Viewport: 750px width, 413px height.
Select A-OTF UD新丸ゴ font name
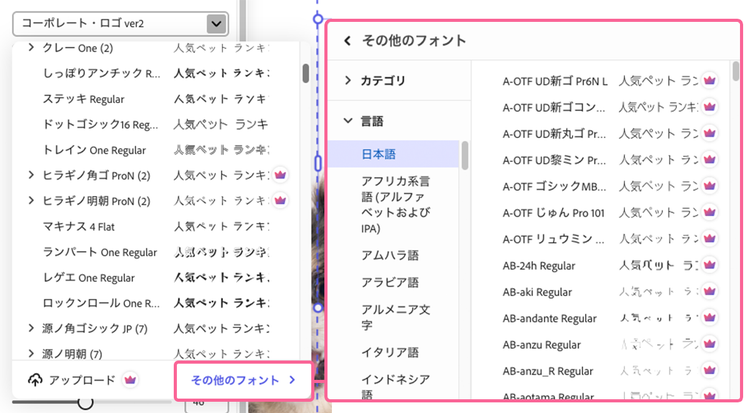click(x=554, y=134)
